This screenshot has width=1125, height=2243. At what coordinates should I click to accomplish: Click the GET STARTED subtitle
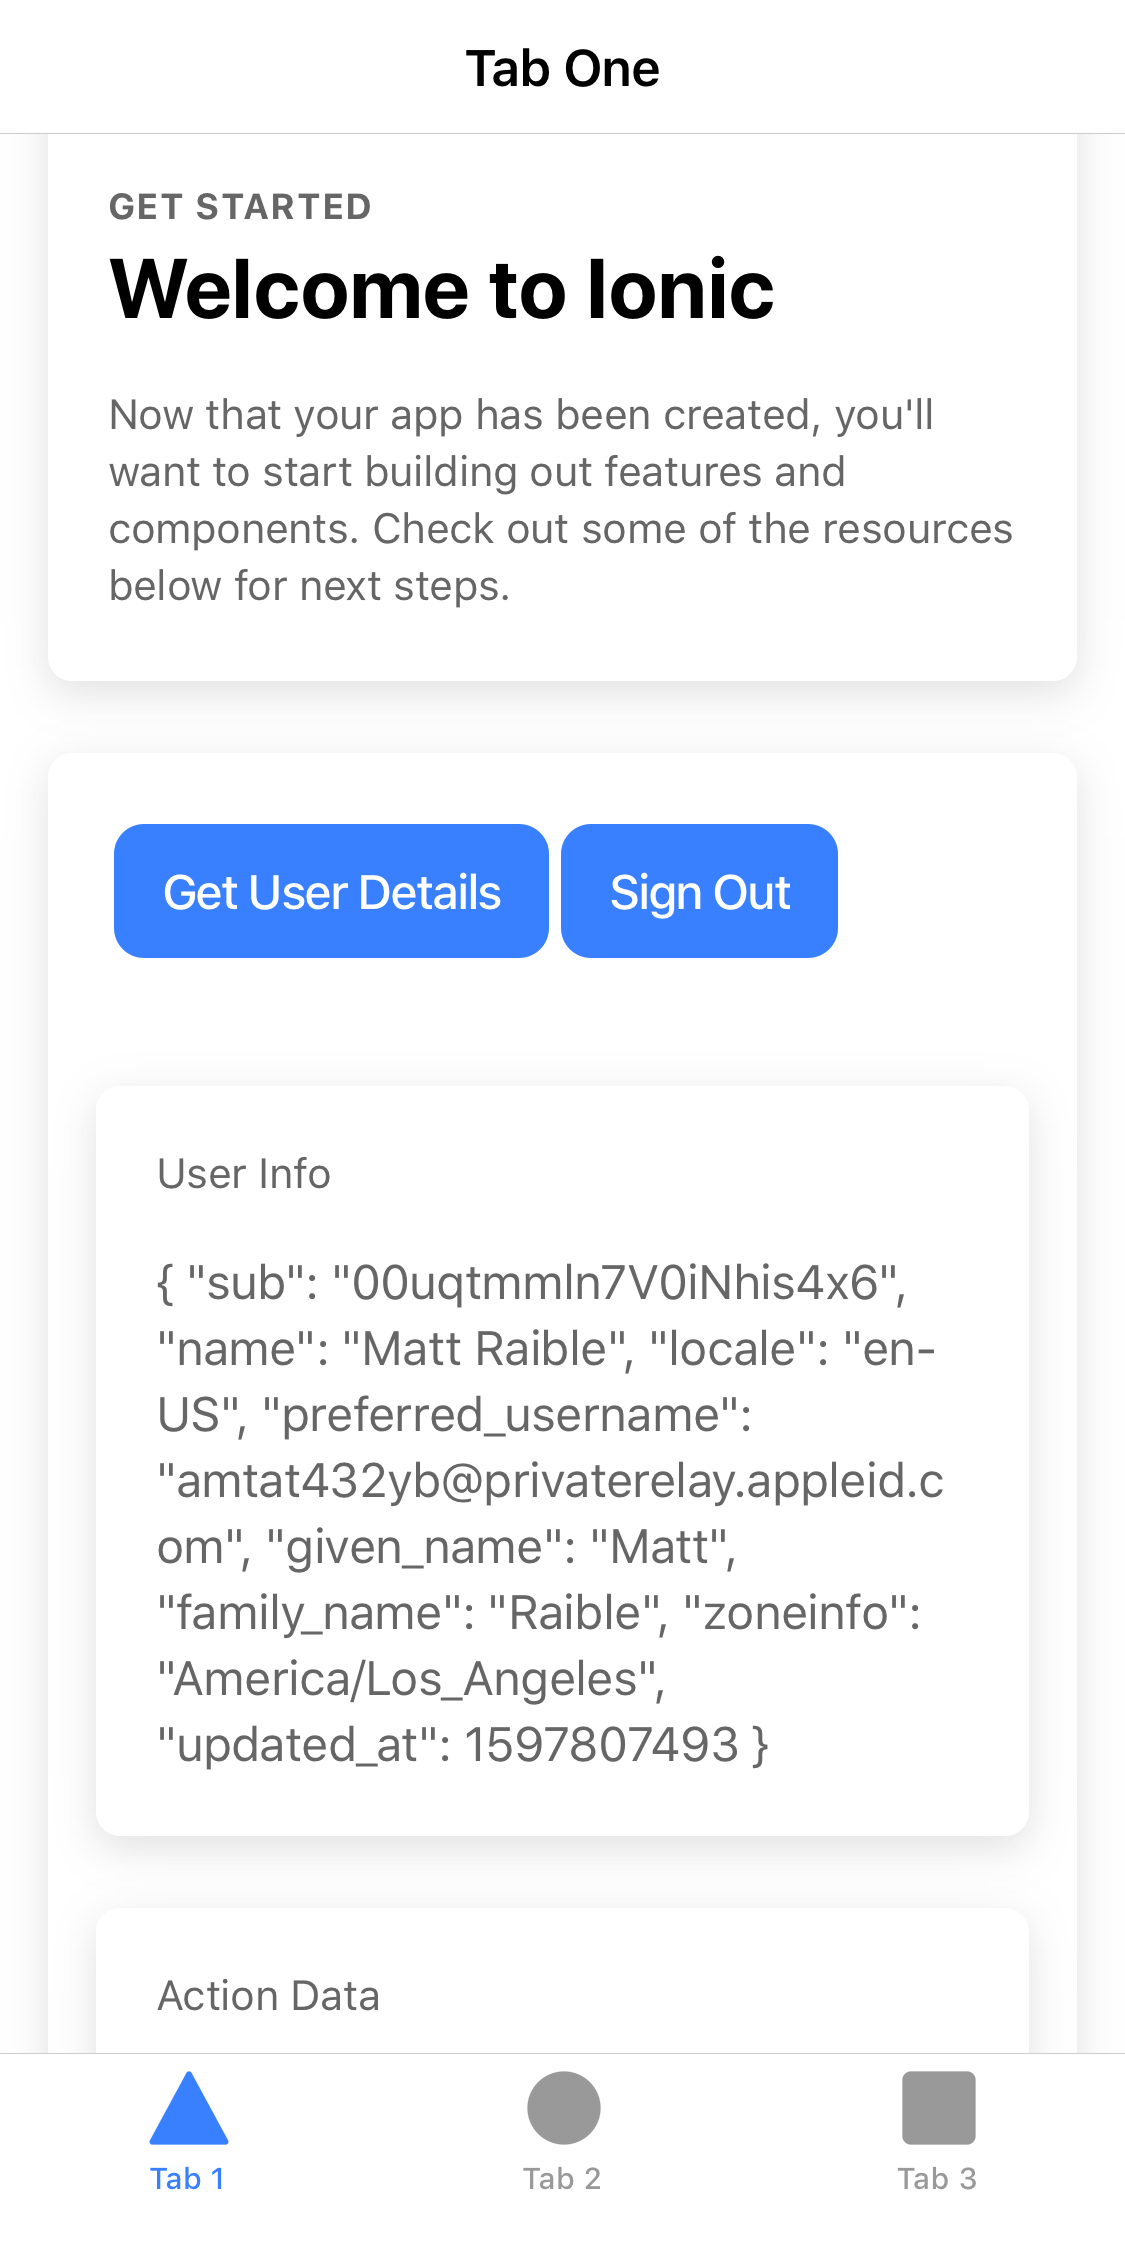240,207
